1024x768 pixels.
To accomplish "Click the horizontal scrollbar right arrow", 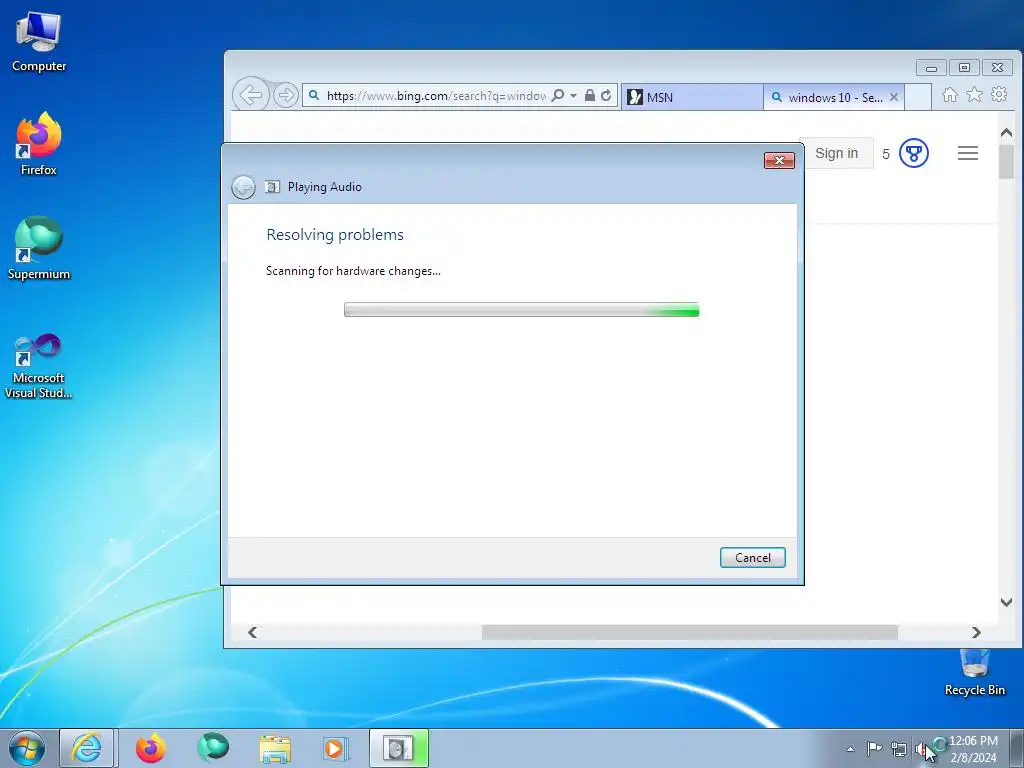I will [976, 632].
